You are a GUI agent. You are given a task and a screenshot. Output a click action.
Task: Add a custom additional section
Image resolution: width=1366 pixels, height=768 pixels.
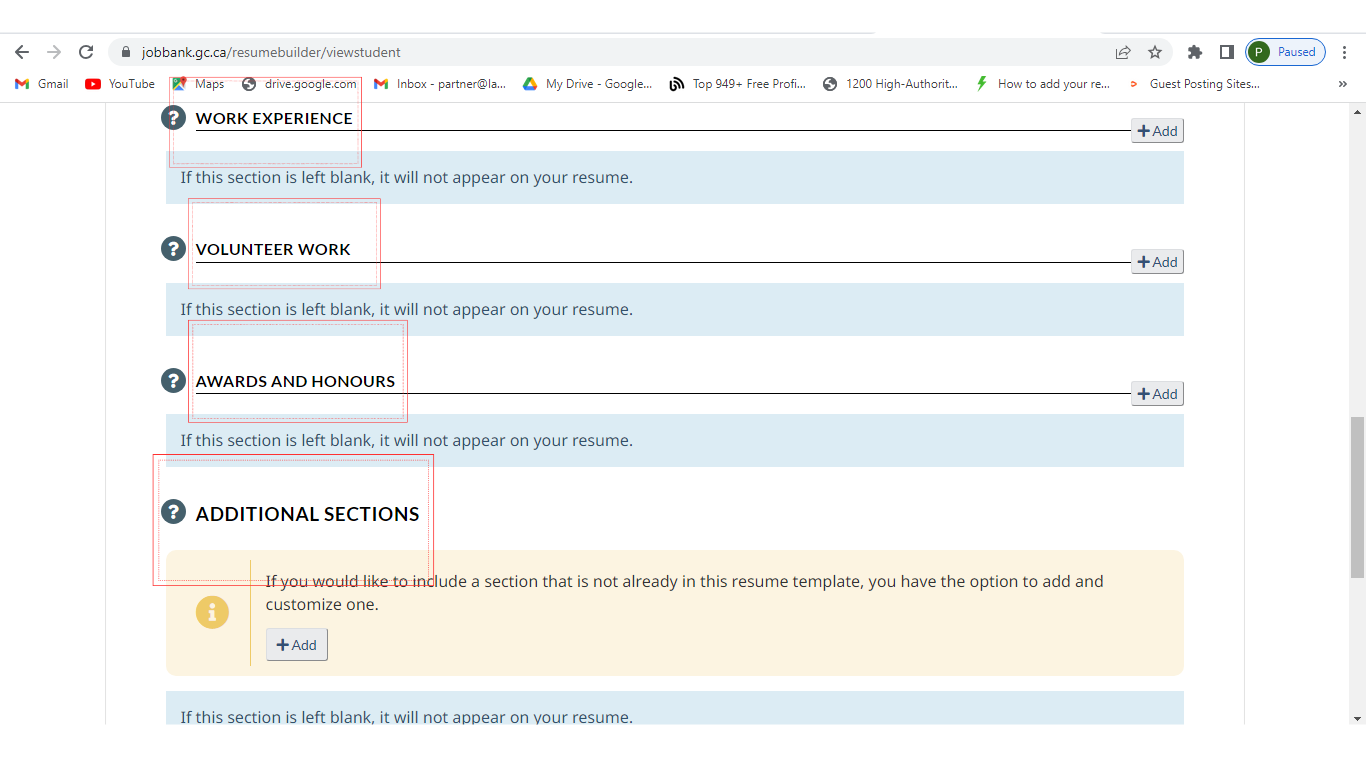(296, 645)
